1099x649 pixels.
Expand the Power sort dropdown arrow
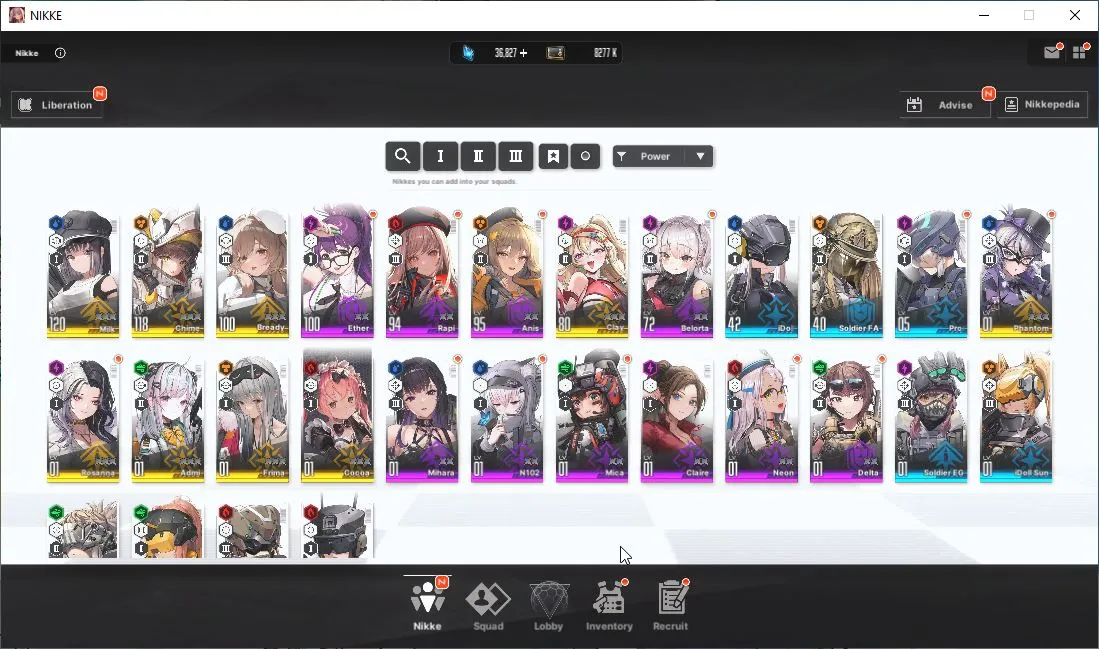[x=699, y=156]
